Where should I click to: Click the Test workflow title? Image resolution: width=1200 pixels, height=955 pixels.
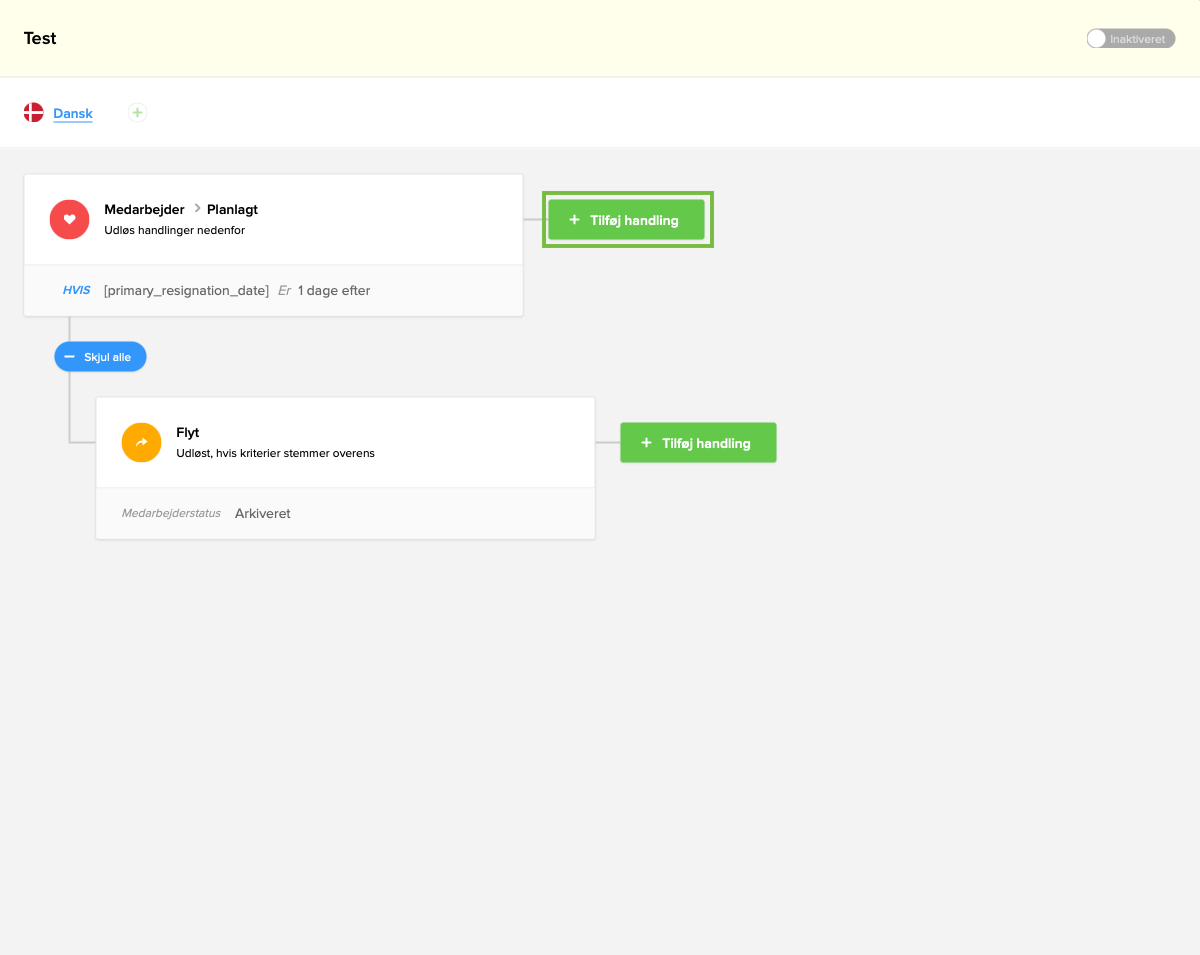pyautogui.click(x=40, y=39)
